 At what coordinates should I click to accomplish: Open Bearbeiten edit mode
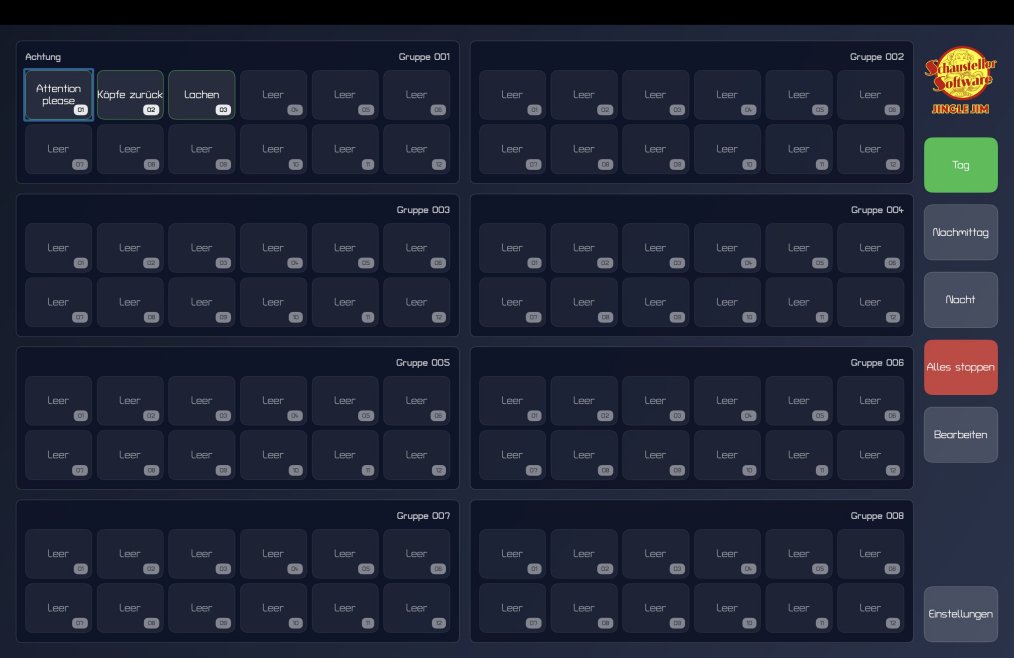pos(960,435)
